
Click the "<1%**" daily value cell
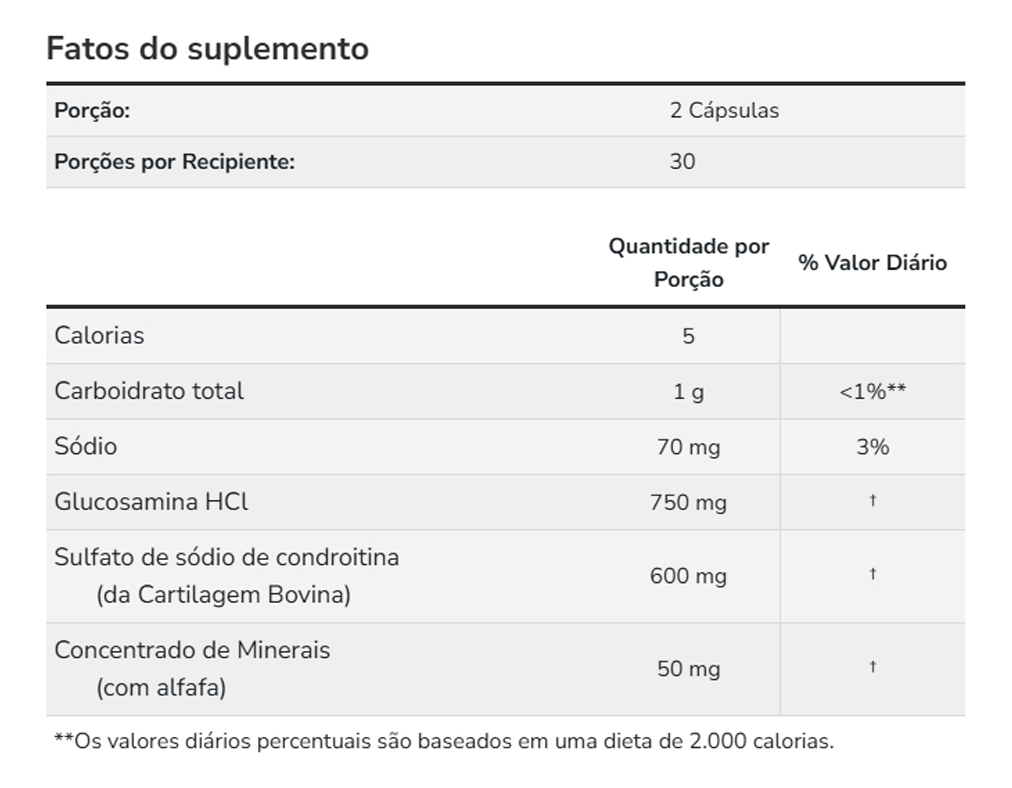(x=872, y=392)
